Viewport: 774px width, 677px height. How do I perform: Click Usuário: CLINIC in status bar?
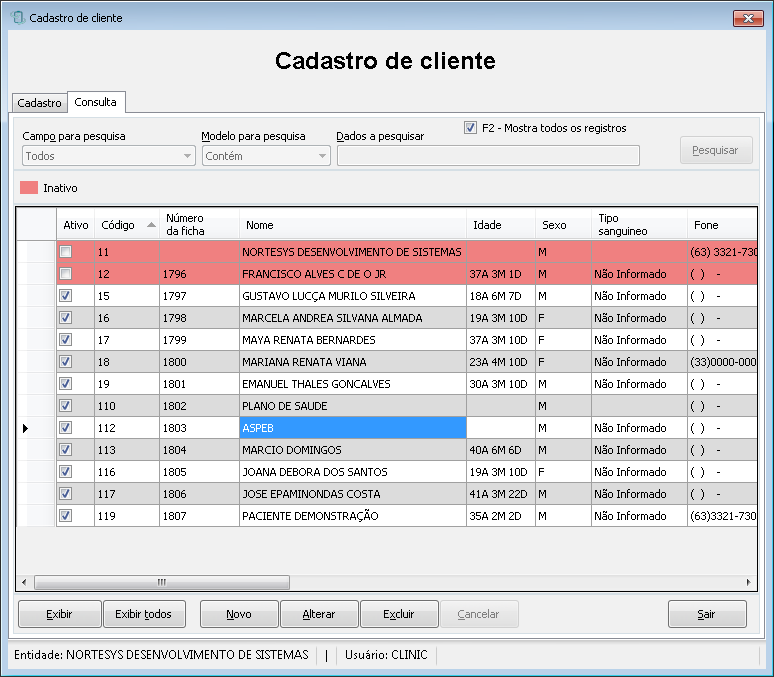(386, 655)
